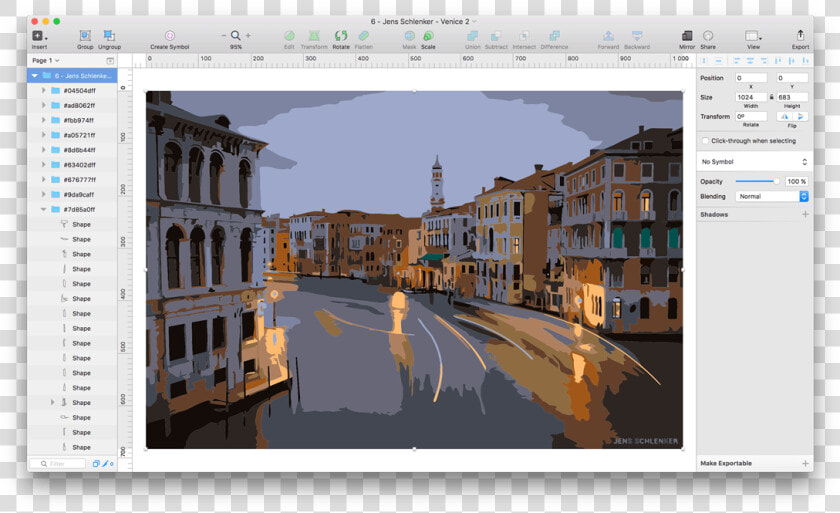Click the Make Exportable plus button
Screen dimensions: 840x513
[x=805, y=463]
